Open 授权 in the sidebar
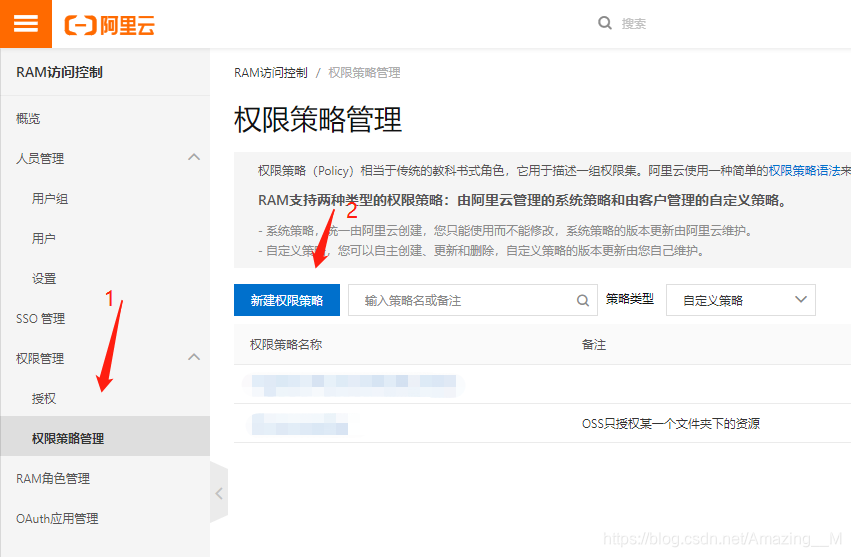Image resolution: width=851 pixels, height=557 pixels. pos(44,398)
